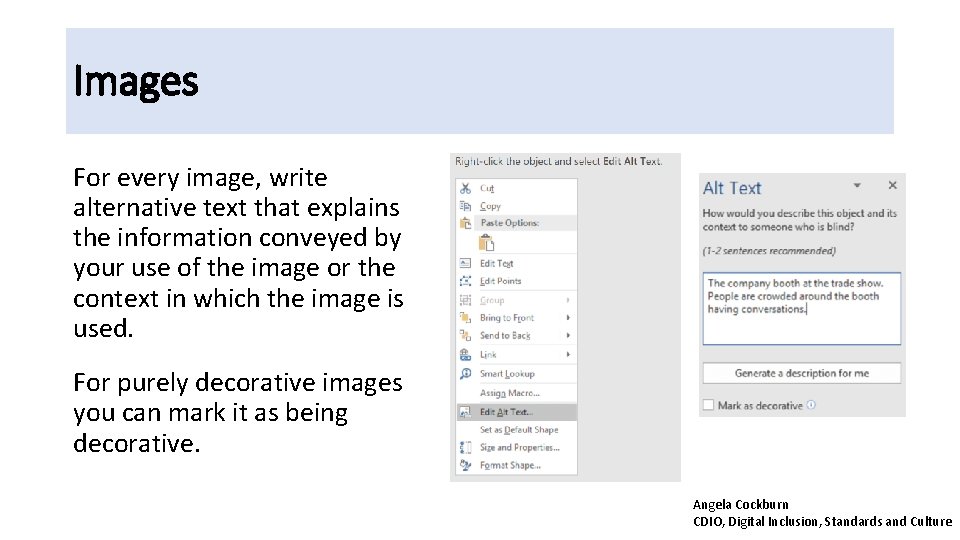
Task: Click the Alt Text pane heading
Action: pos(732,188)
